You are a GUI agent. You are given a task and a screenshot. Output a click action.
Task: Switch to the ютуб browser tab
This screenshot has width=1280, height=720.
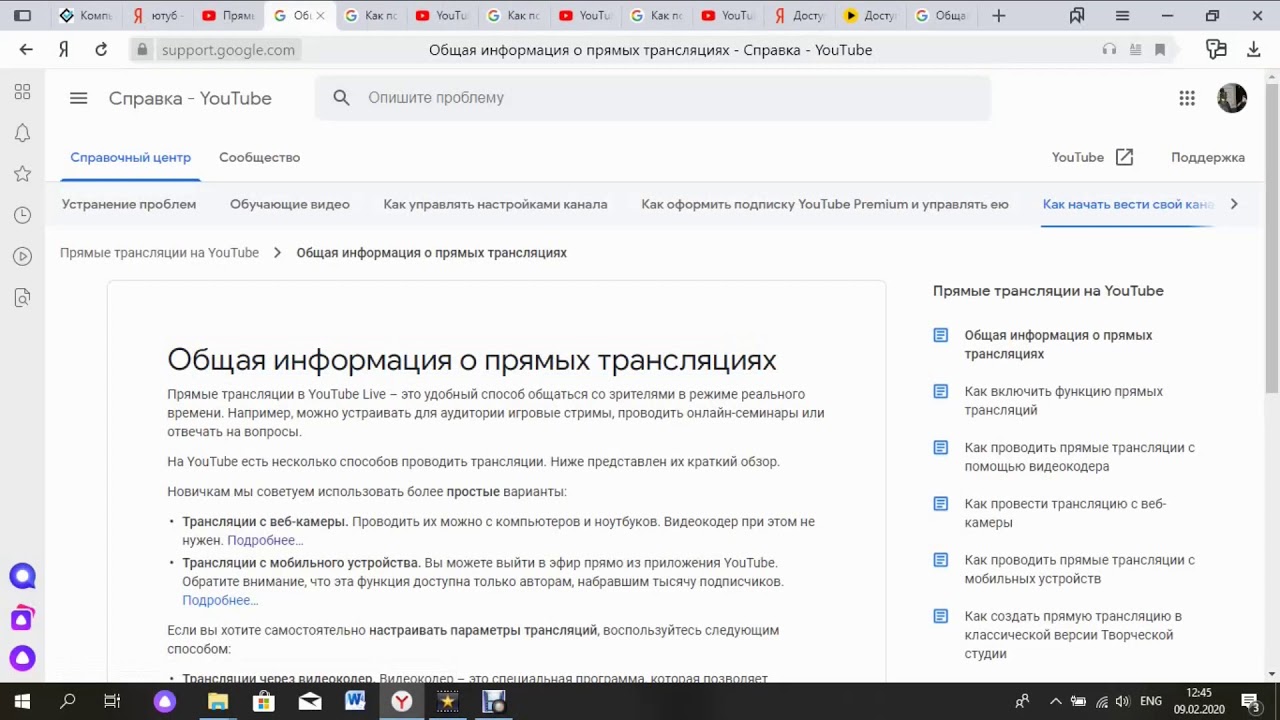(160, 16)
